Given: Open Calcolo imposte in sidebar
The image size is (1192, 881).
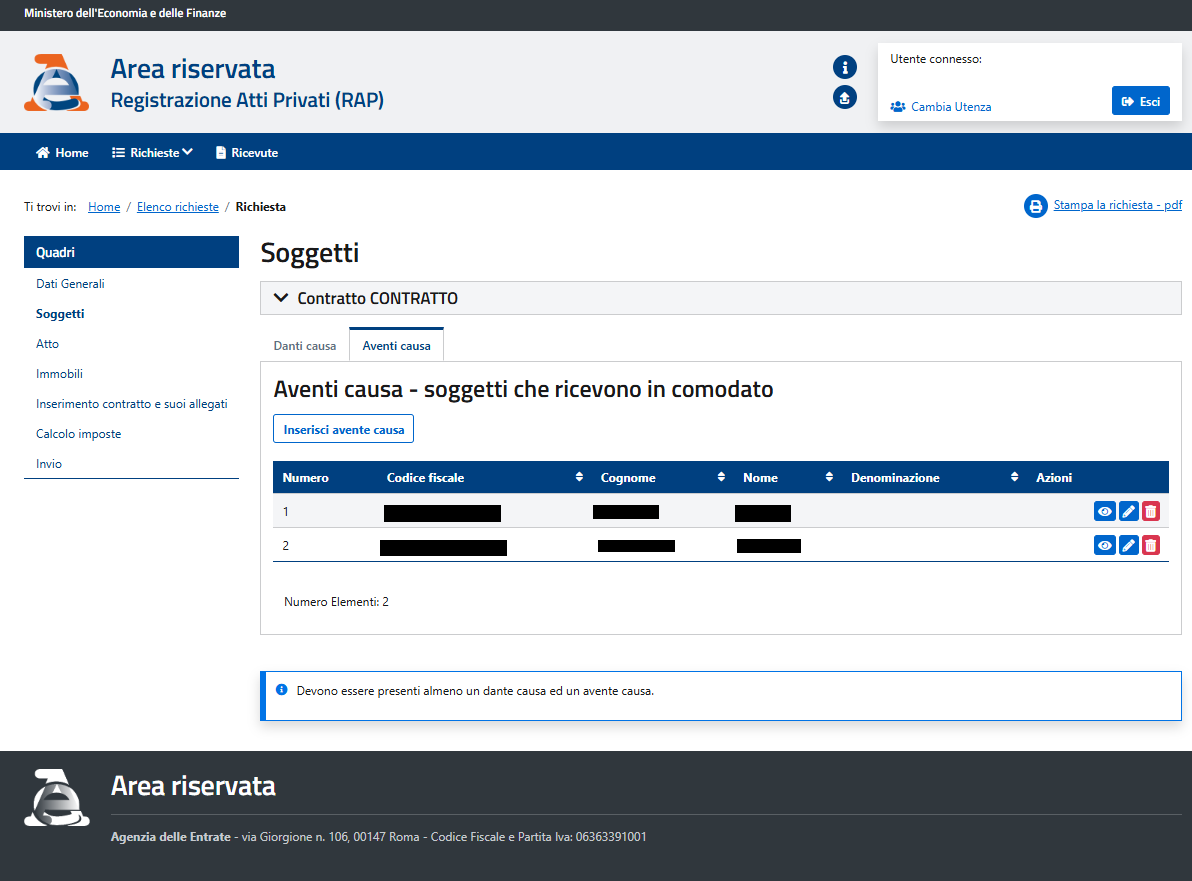Looking at the screenshot, I should pyautogui.click(x=78, y=434).
